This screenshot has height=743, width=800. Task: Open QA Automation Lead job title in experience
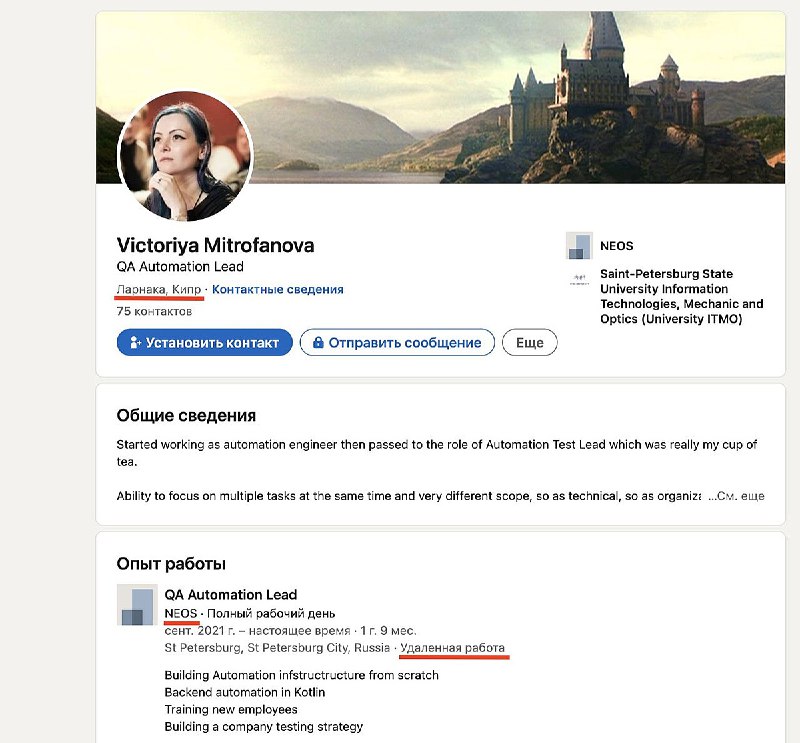pyautogui.click(x=231, y=595)
